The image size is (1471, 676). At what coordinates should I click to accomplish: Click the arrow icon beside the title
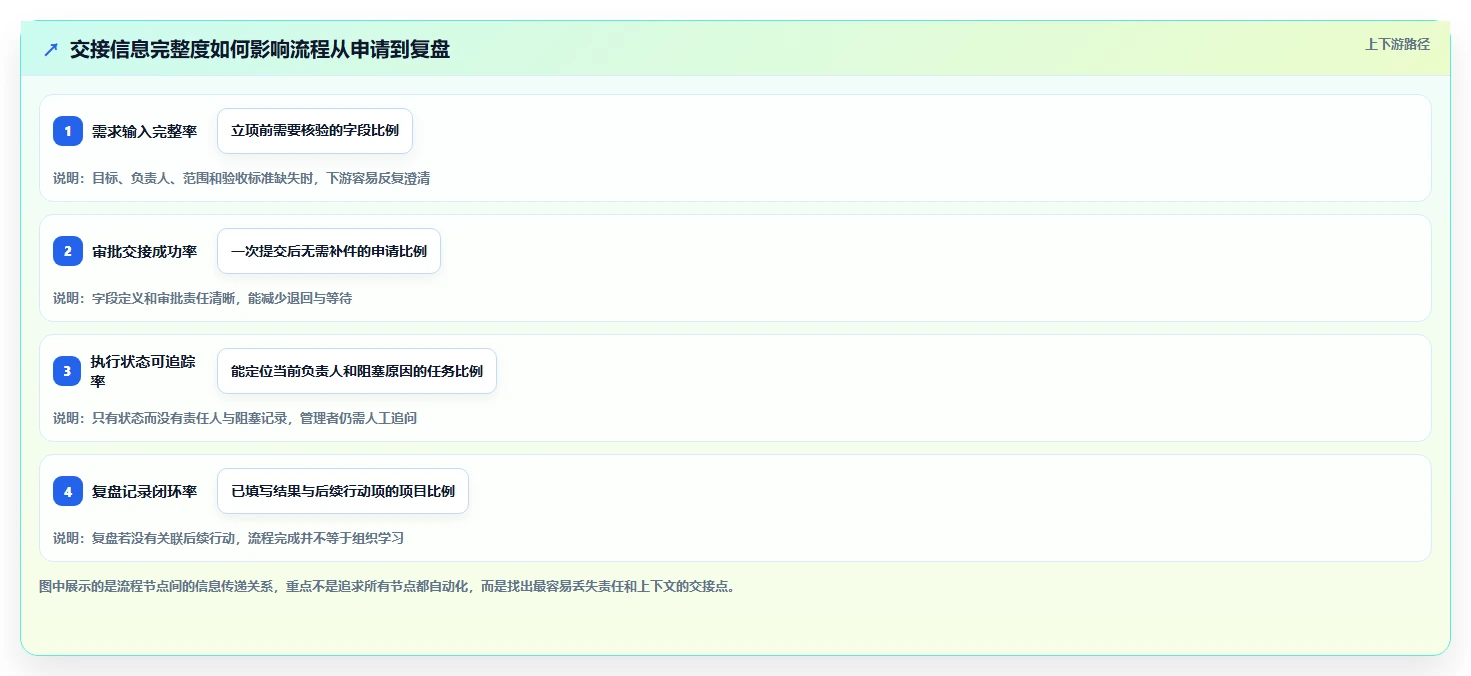51,49
